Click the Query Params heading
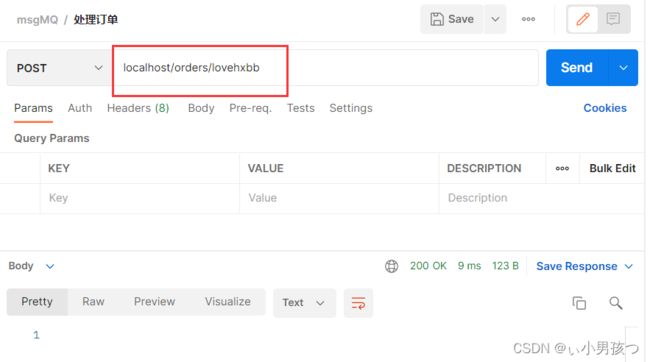The height and width of the screenshot is (362, 650). (x=51, y=138)
